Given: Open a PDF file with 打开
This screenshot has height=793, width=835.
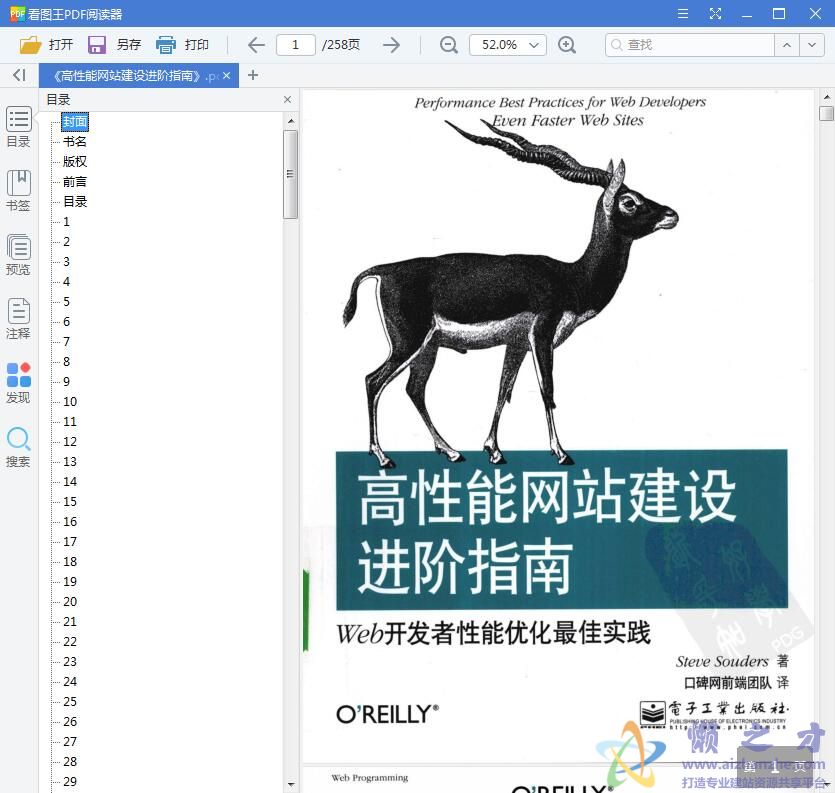Looking at the screenshot, I should [46, 45].
